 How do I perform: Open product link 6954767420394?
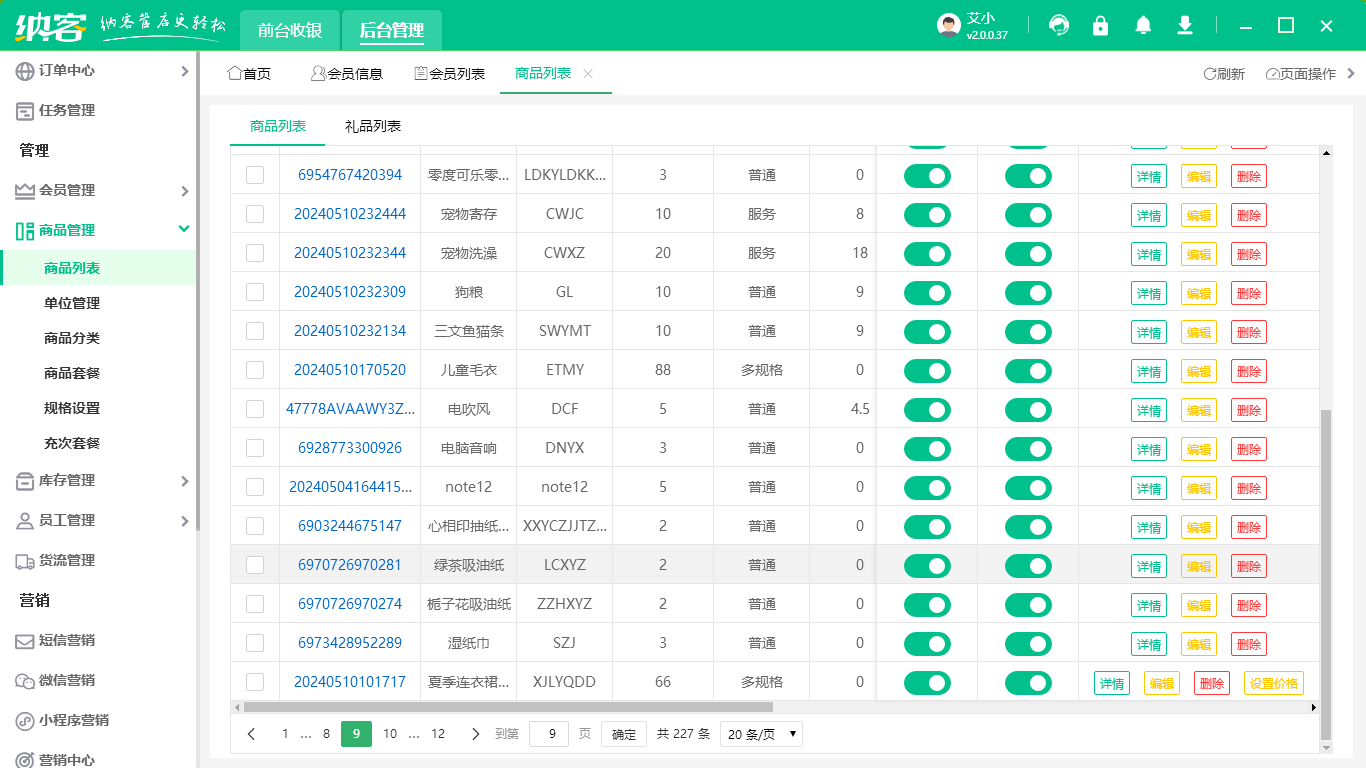coord(350,175)
